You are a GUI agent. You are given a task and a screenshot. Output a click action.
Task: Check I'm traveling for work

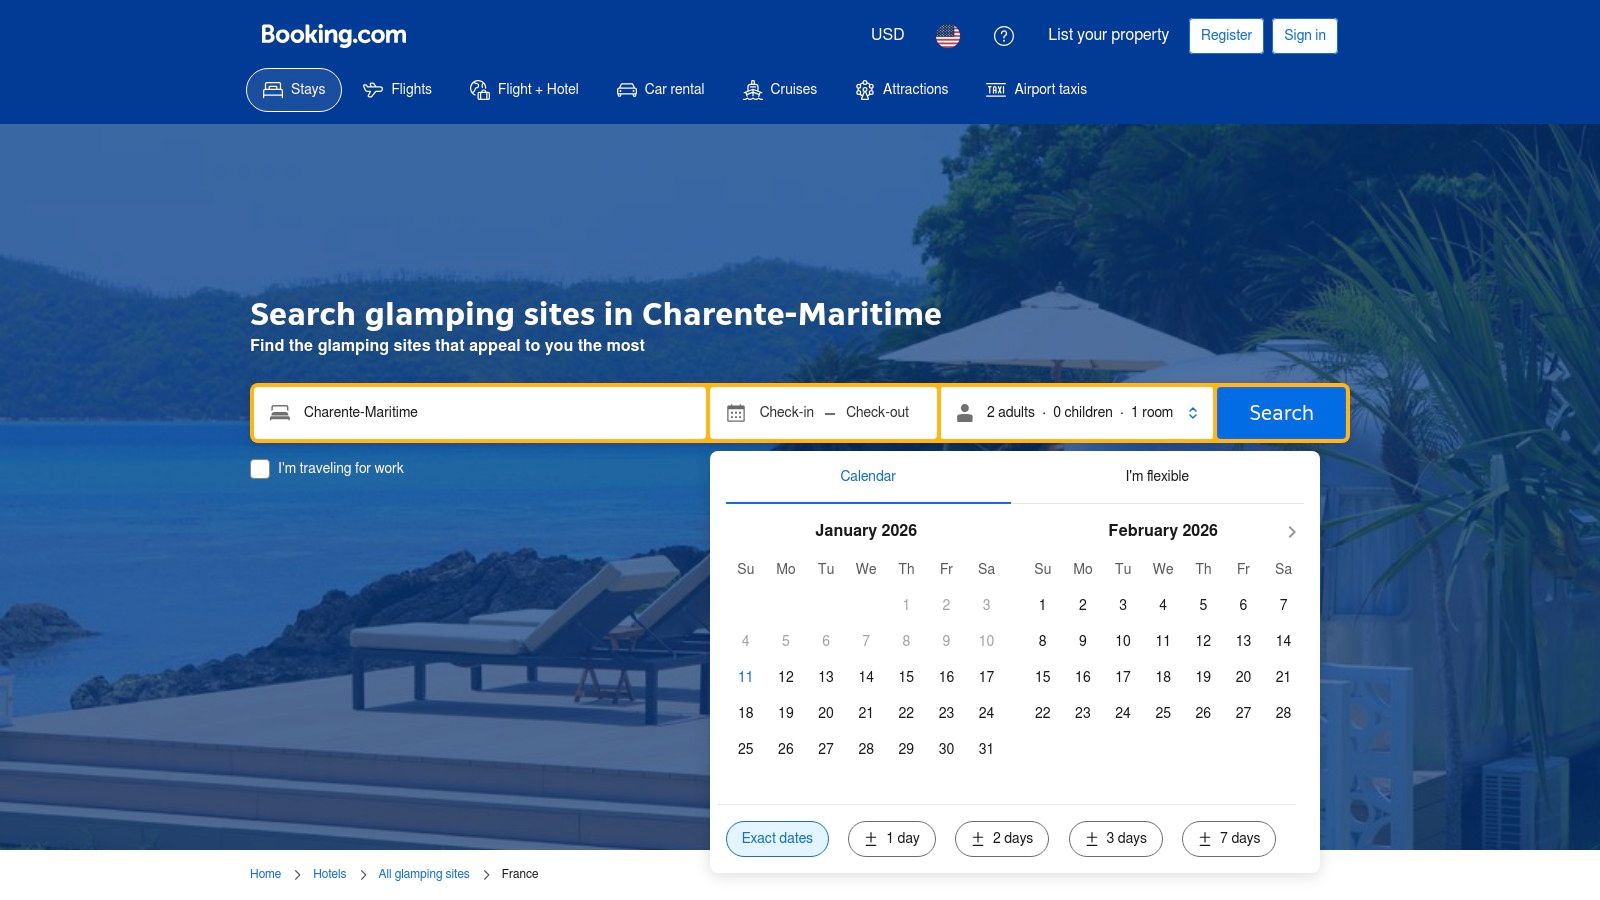click(260, 469)
